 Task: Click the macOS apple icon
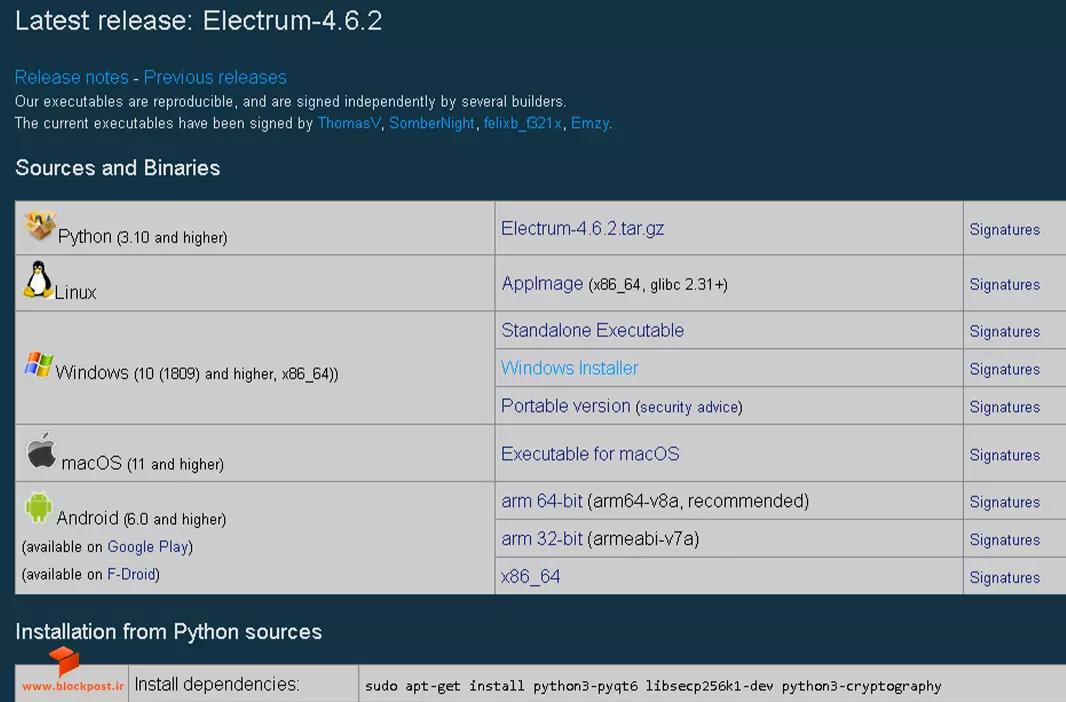[x=41, y=450]
